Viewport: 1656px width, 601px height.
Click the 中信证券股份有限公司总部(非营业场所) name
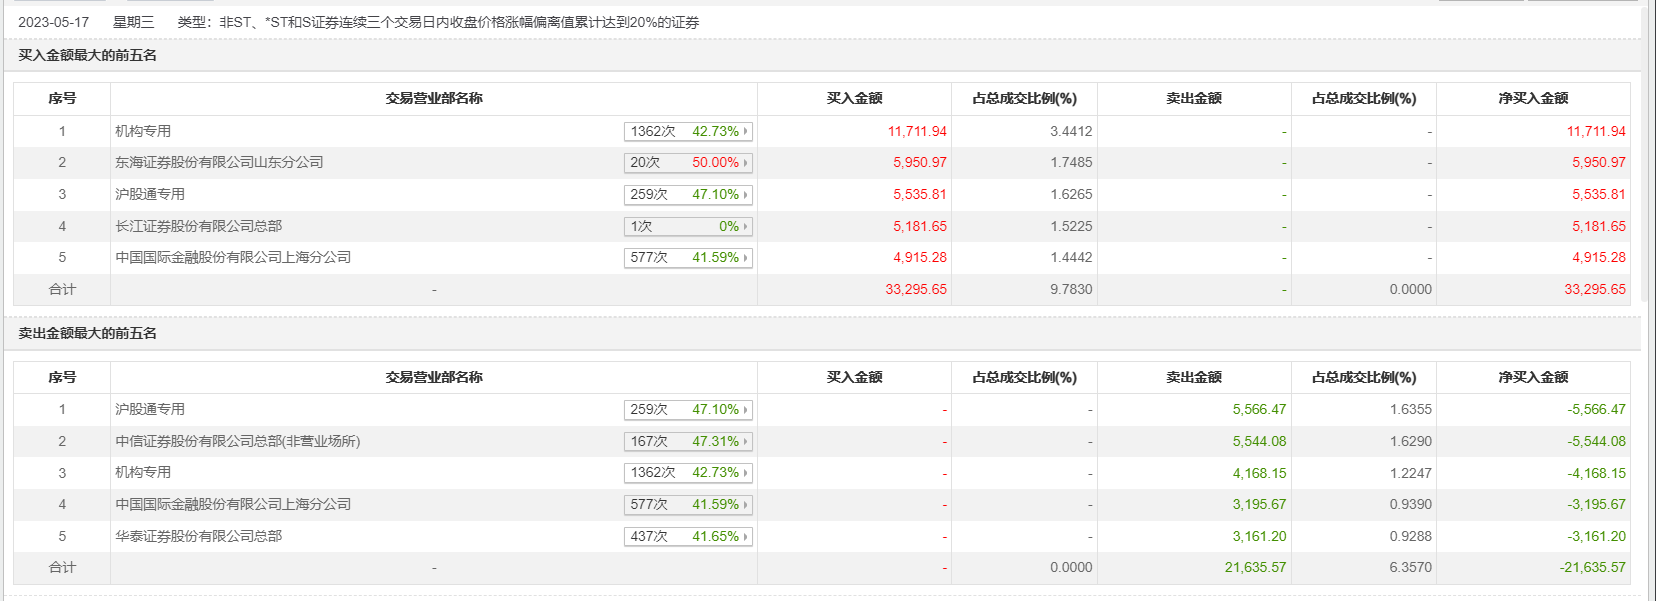237,441
